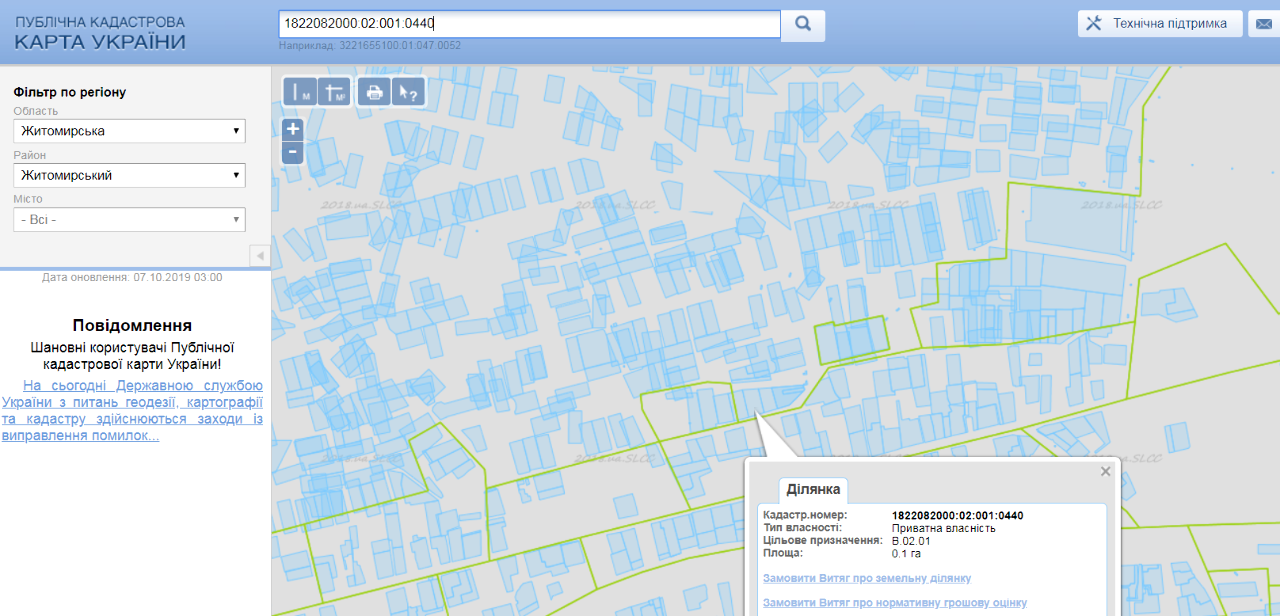Collapse the left filter panel arrow
Viewport: 1280px width, 616px height.
click(260, 255)
